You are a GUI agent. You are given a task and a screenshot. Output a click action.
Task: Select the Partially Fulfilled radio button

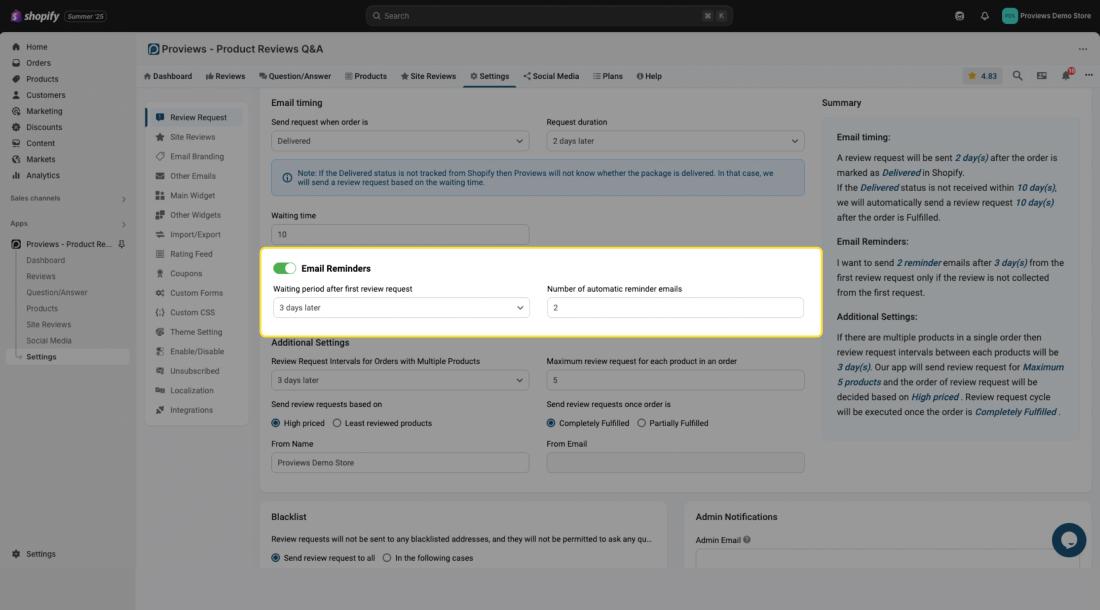pyautogui.click(x=642, y=423)
